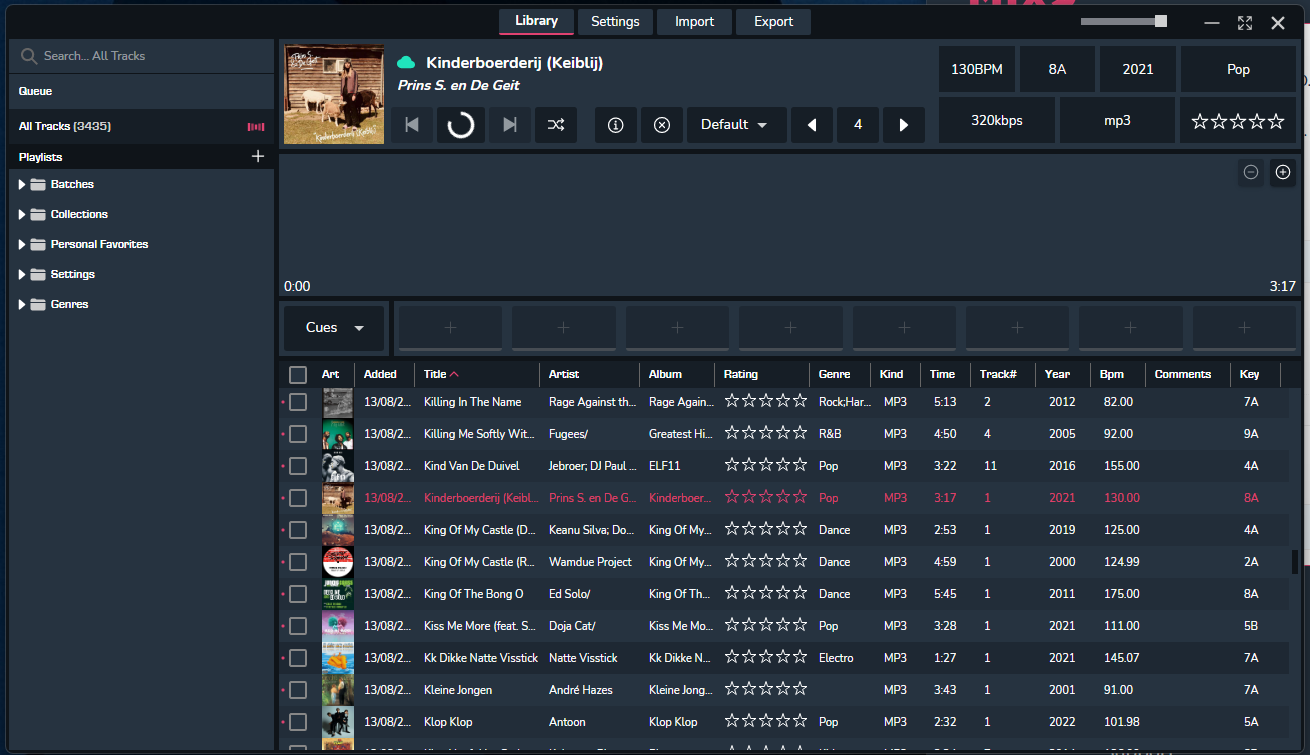The height and width of the screenshot is (755, 1310).
Task: Check the Killing In The Name checkbox
Action: pyautogui.click(x=298, y=402)
